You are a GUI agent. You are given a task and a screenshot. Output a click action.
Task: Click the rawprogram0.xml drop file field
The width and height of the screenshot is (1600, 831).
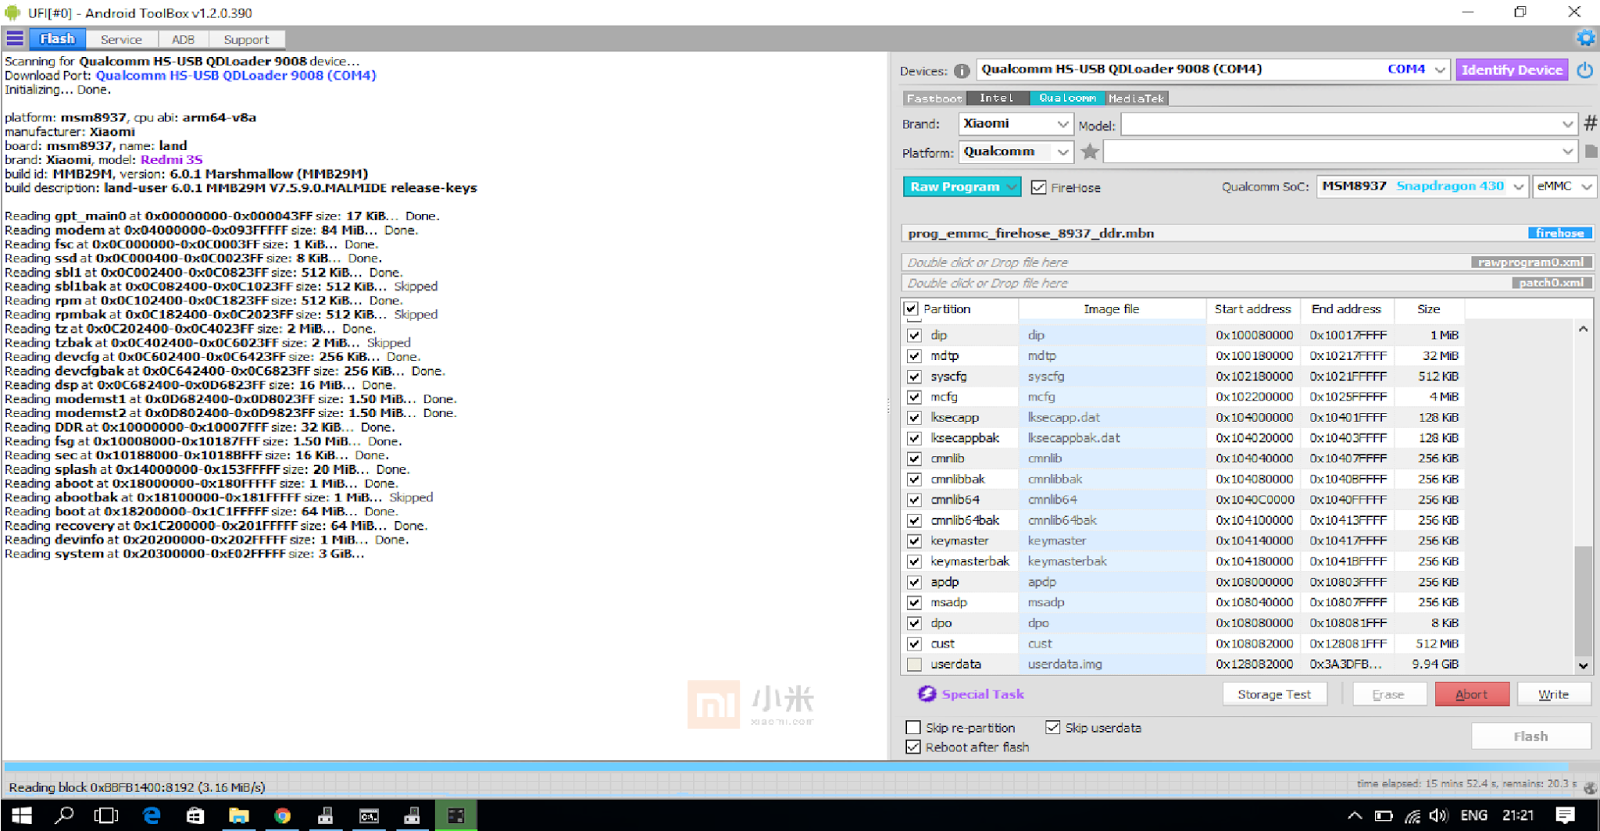[x=1247, y=262]
